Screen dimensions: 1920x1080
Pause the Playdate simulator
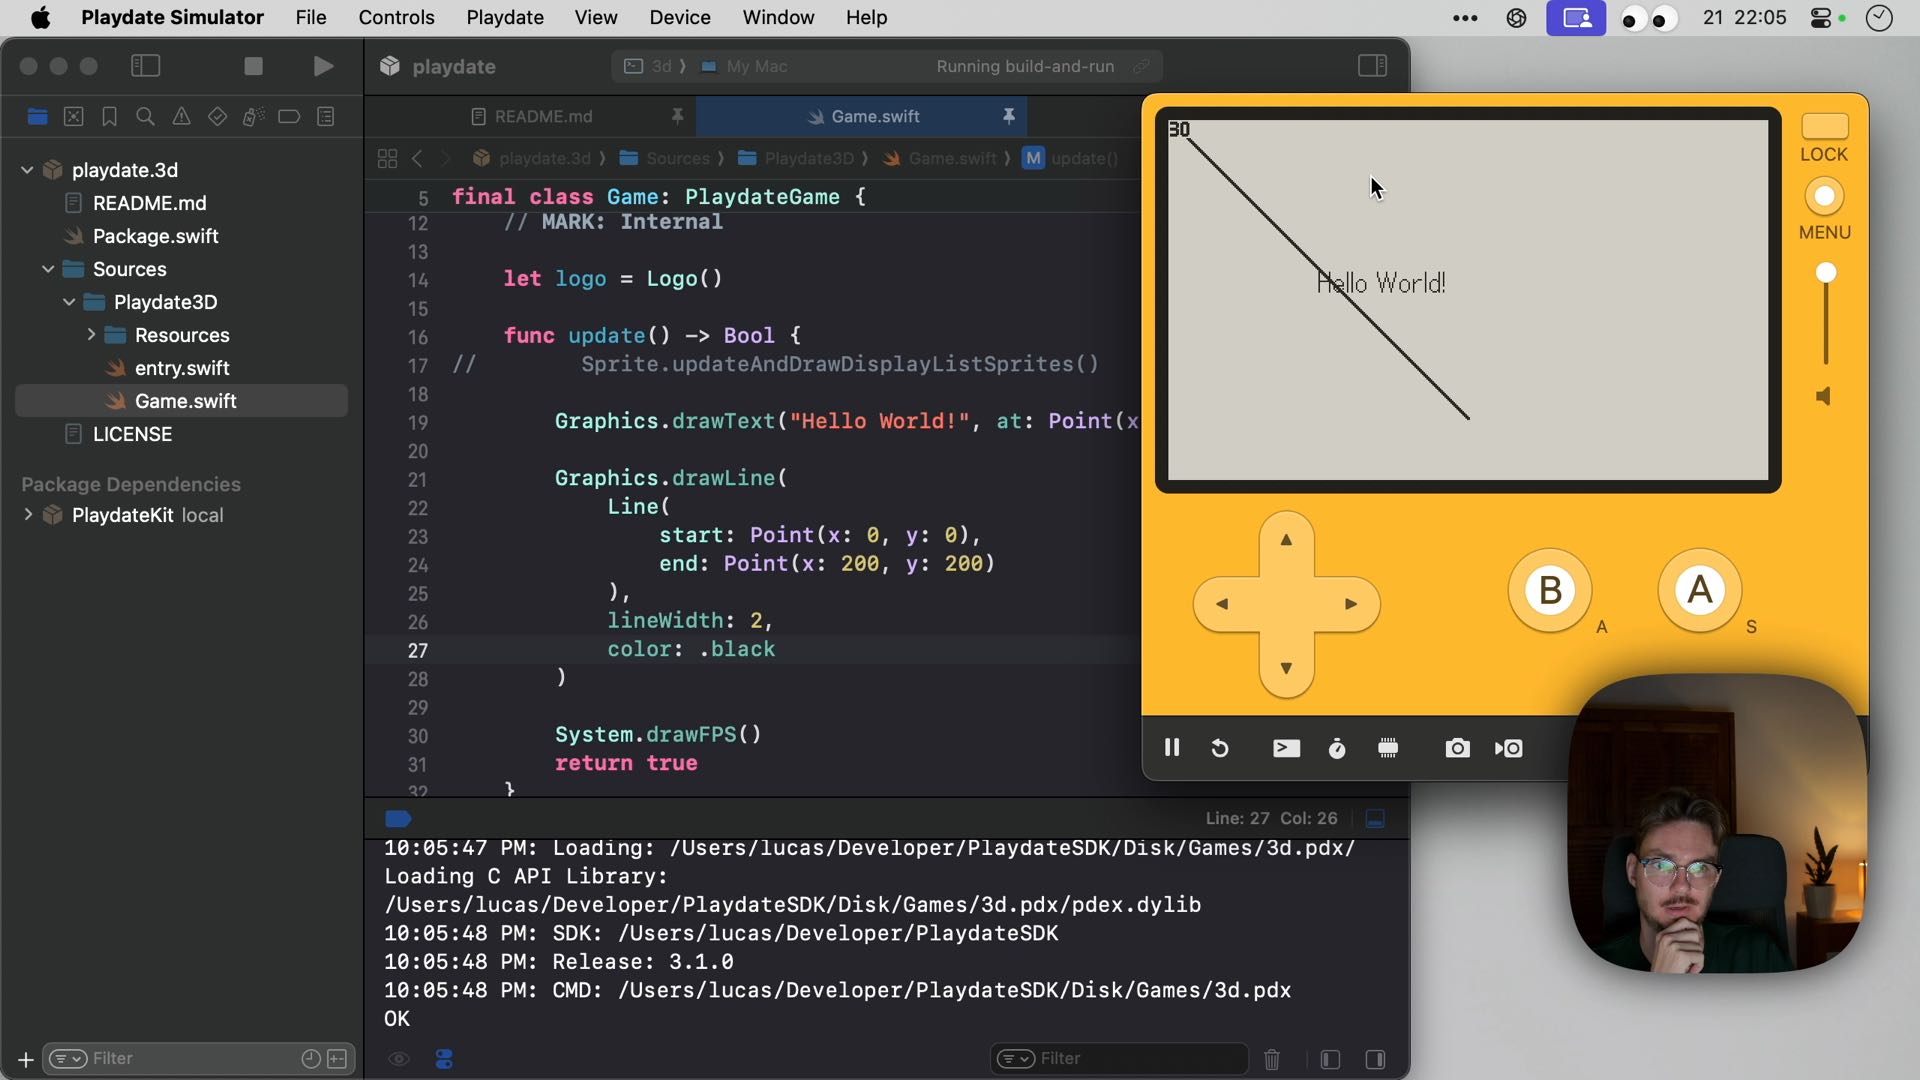[x=1172, y=748]
